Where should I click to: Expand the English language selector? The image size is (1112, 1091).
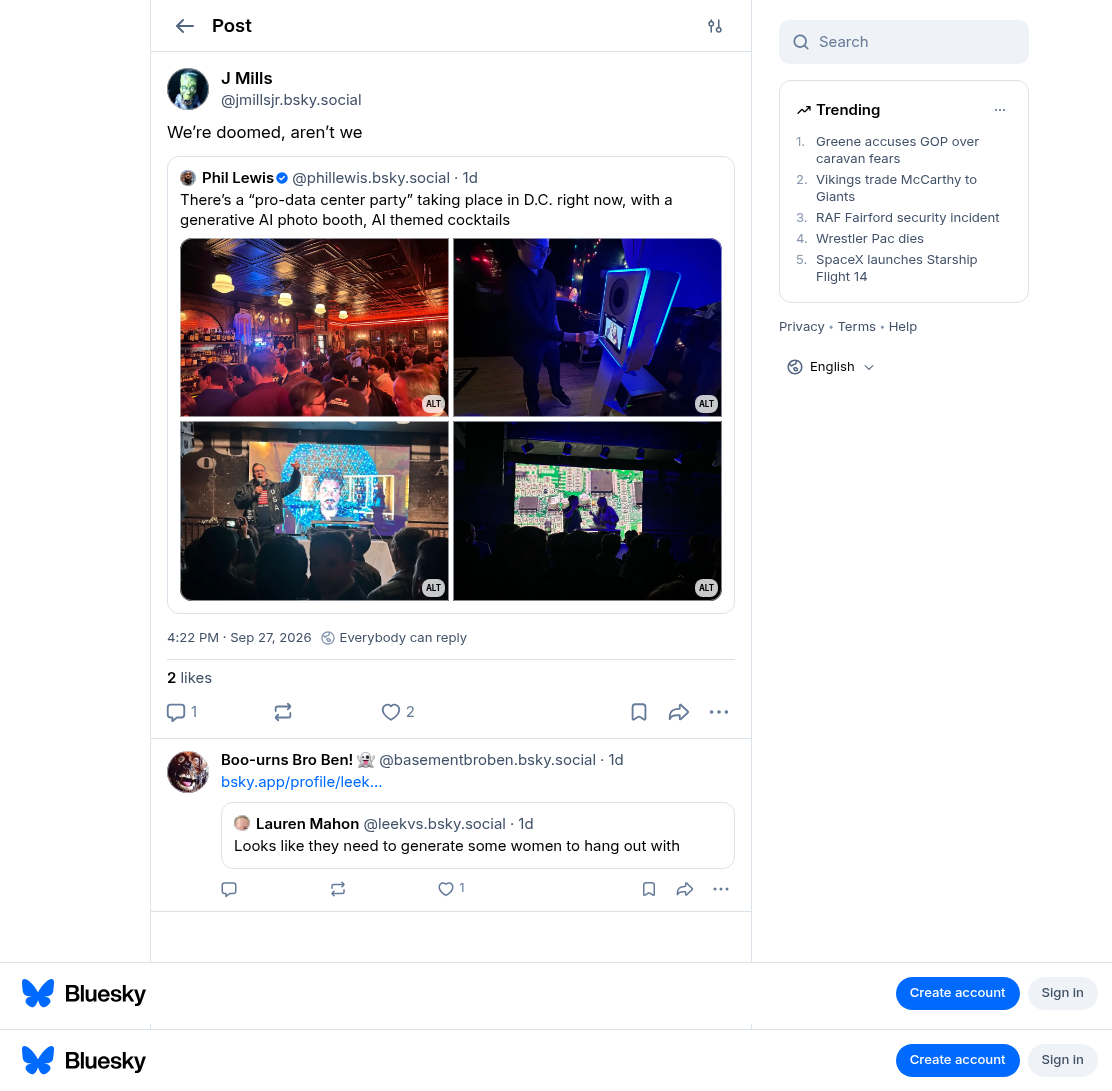(x=831, y=367)
